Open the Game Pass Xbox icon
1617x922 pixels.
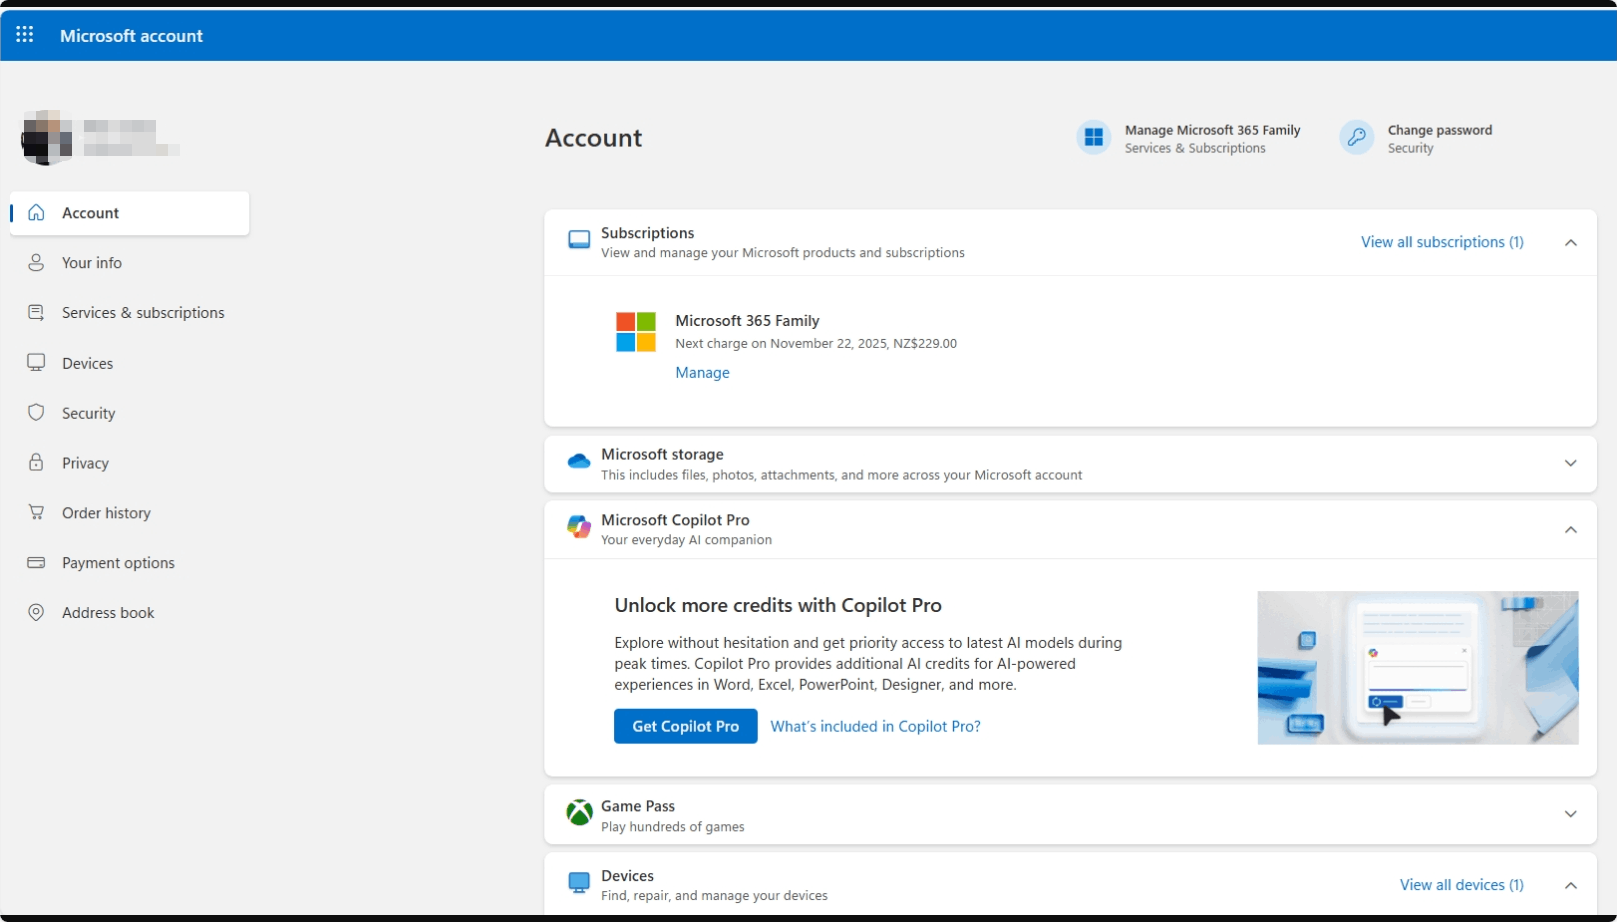coord(579,813)
